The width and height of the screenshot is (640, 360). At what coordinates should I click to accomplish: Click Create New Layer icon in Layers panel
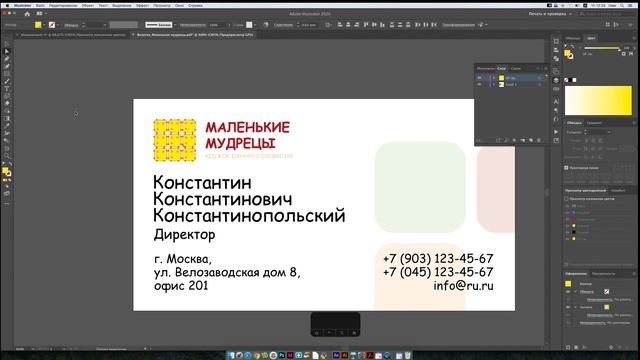pos(531,140)
